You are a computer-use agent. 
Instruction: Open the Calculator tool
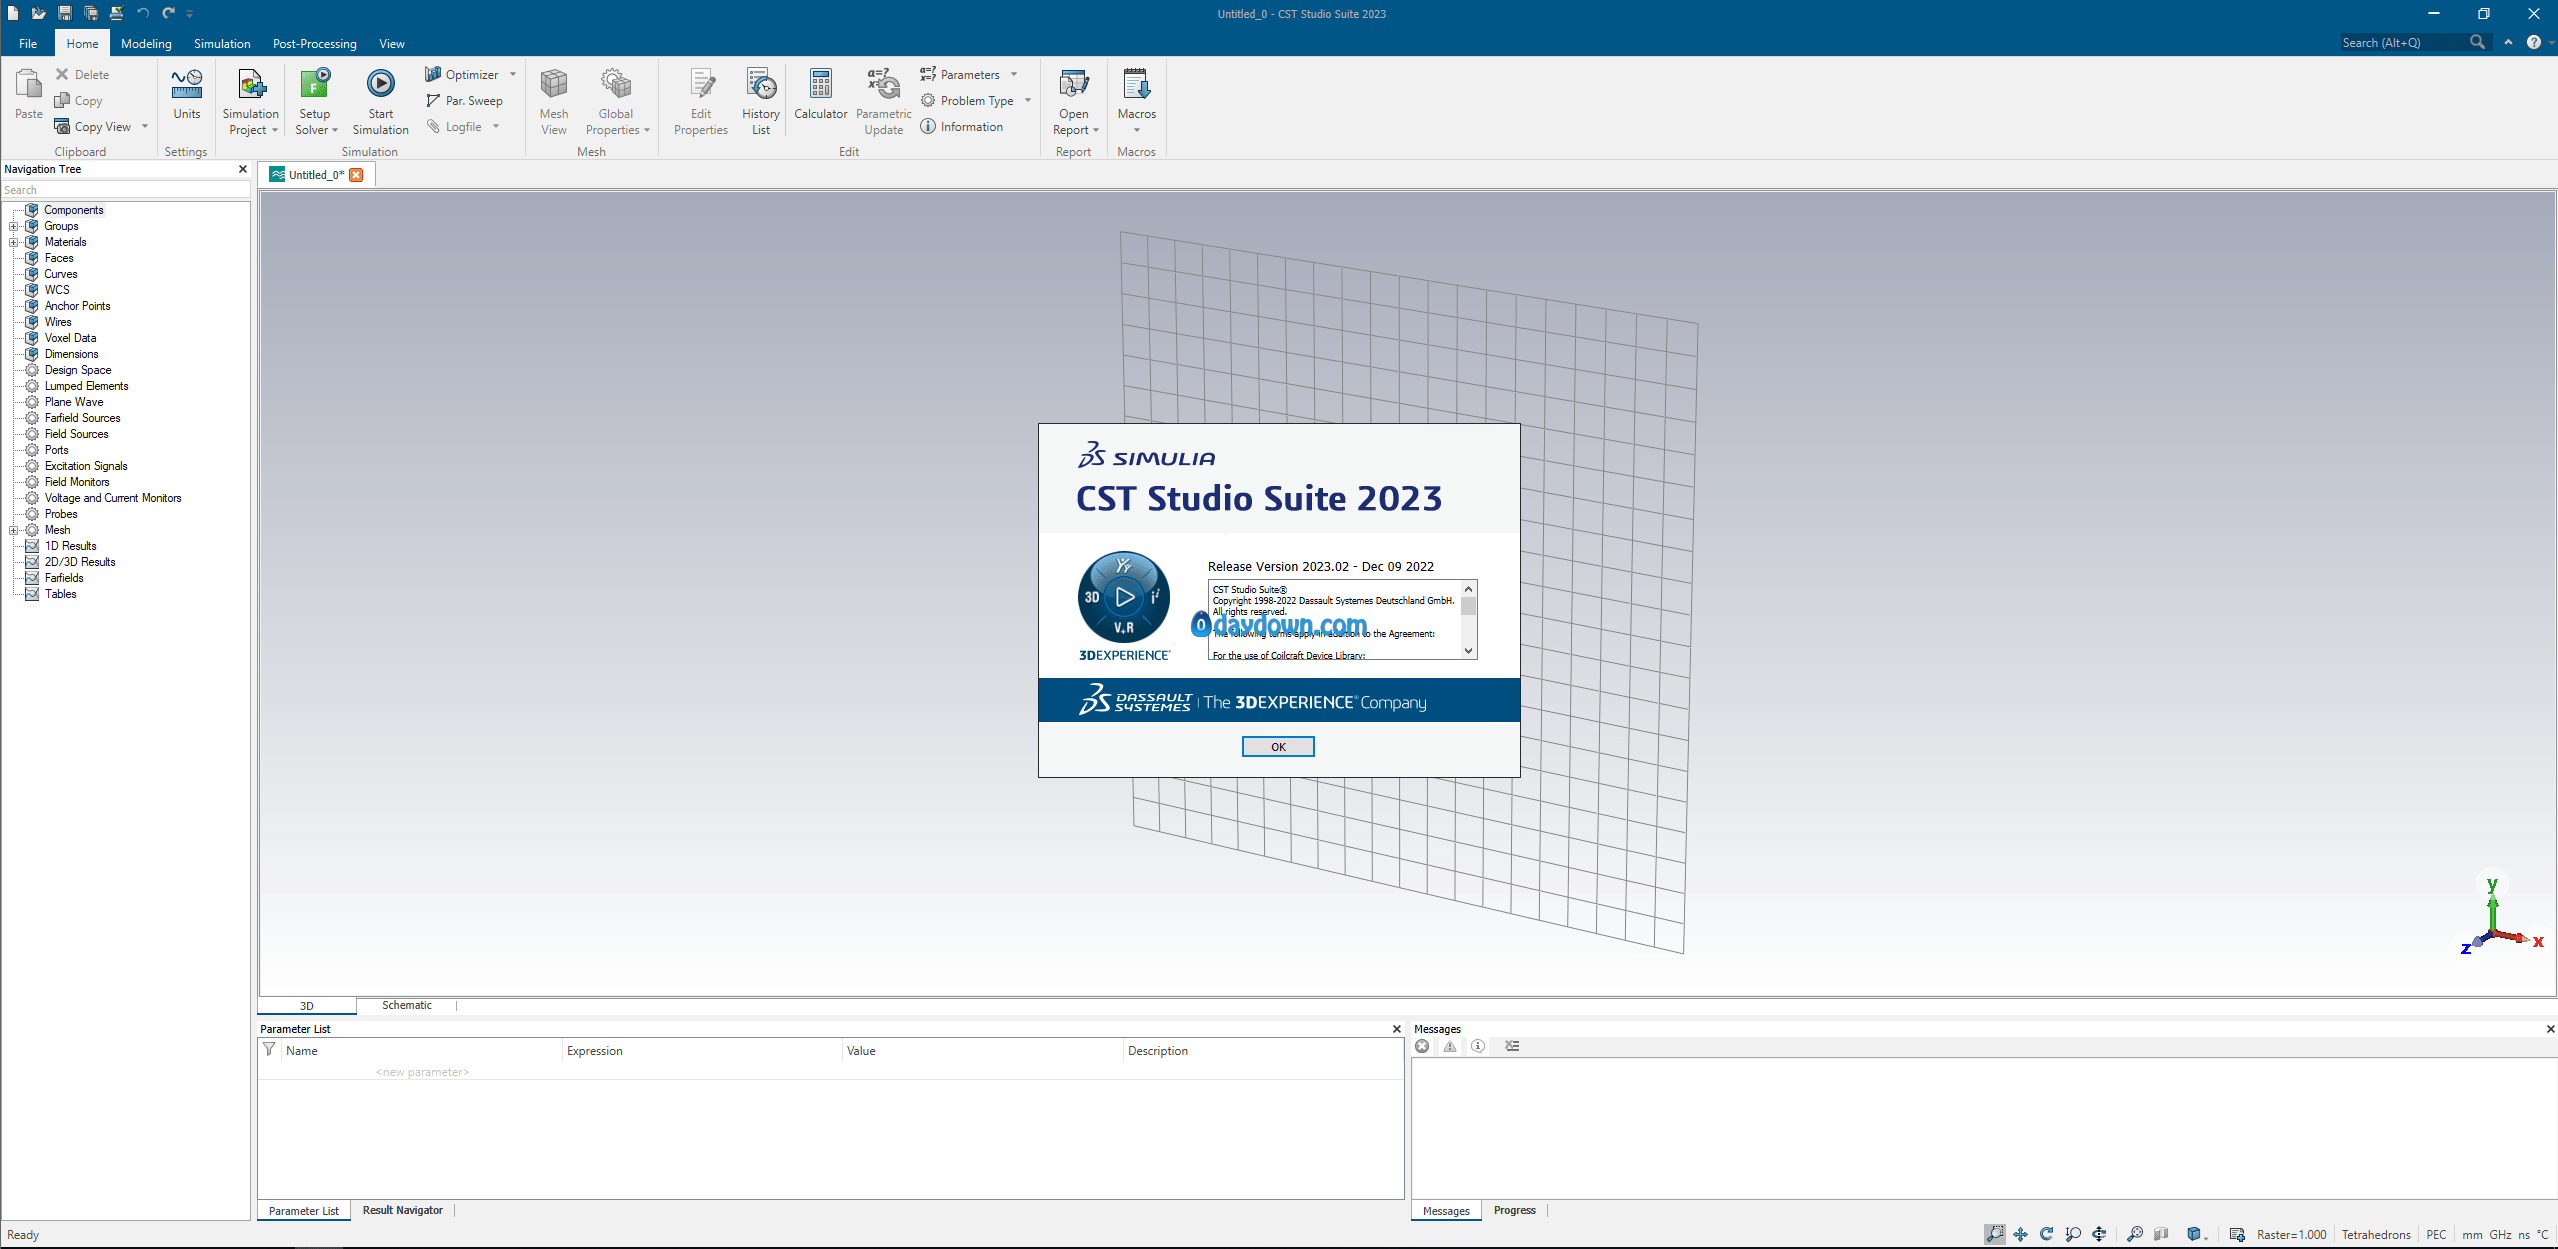(x=820, y=84)
